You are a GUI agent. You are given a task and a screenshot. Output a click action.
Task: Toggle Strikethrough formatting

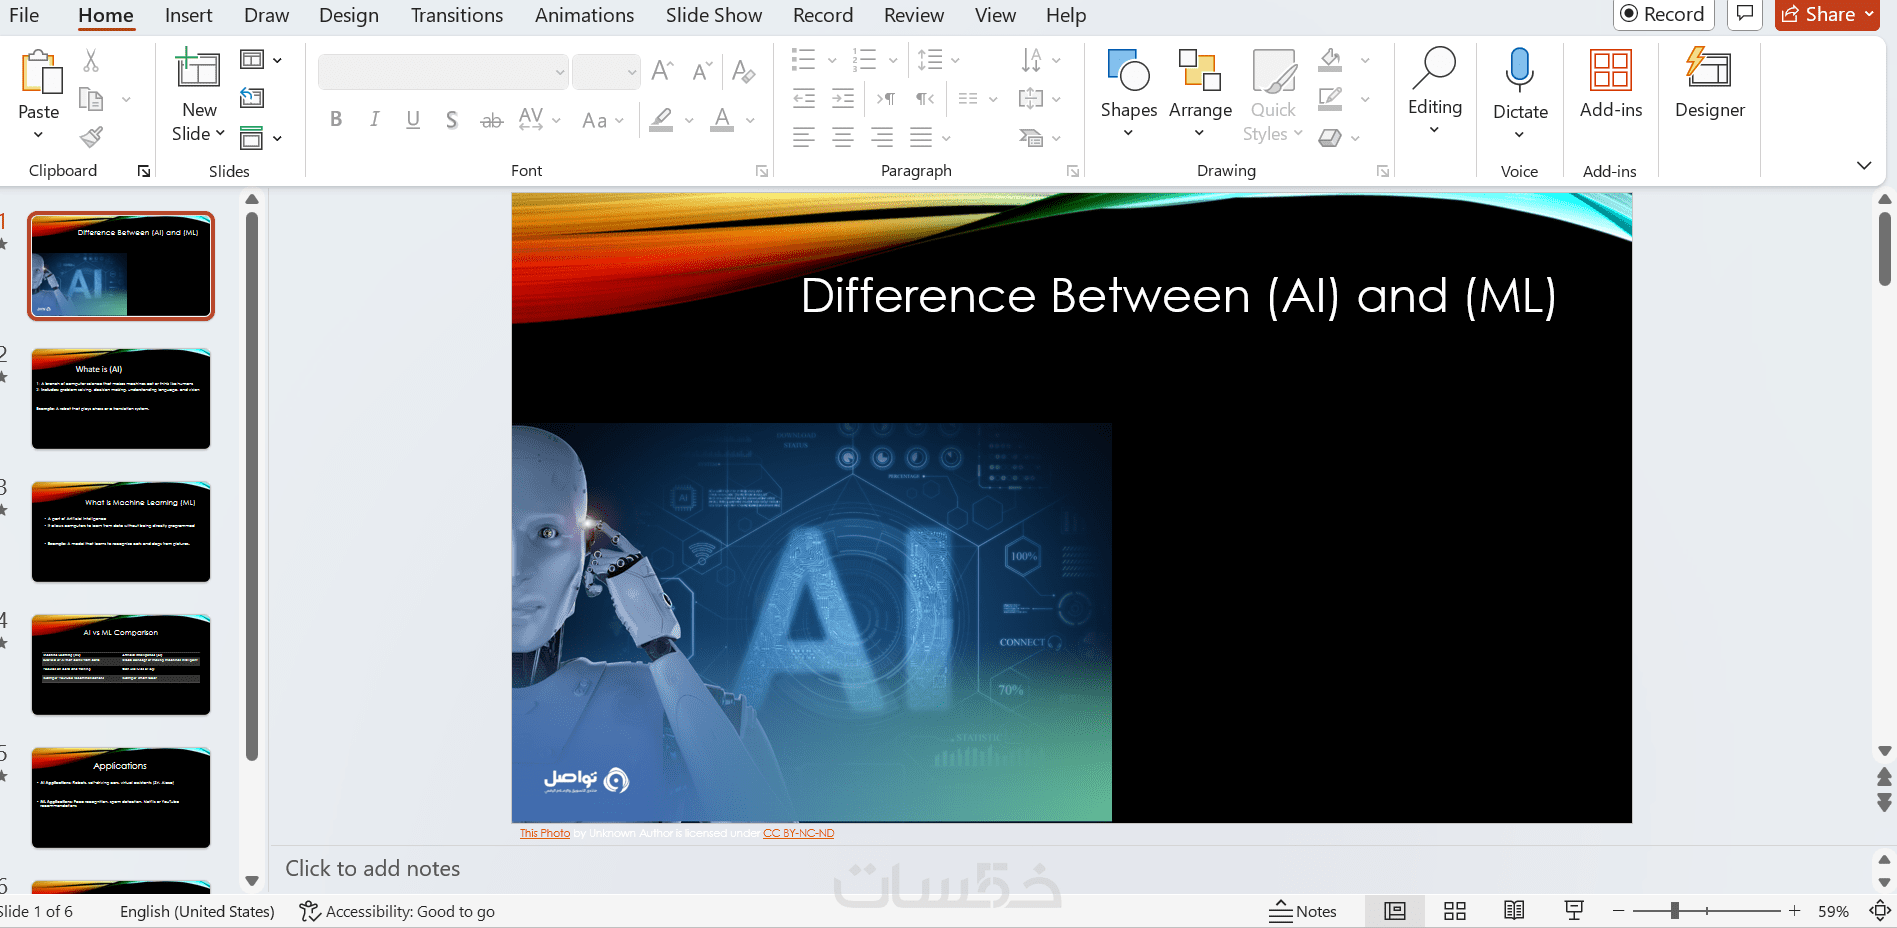[x=491, y=121]
